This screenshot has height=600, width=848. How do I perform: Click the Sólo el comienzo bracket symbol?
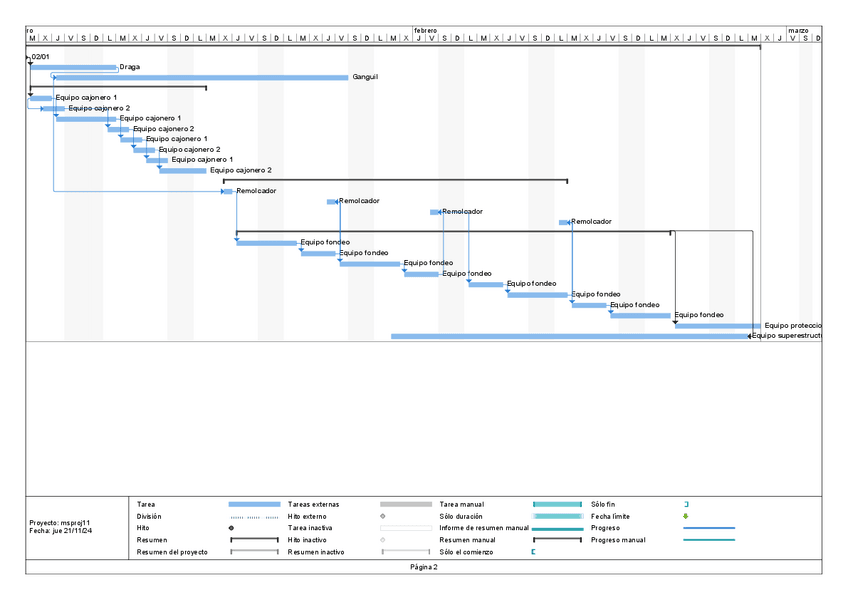[x=533, y=552]
